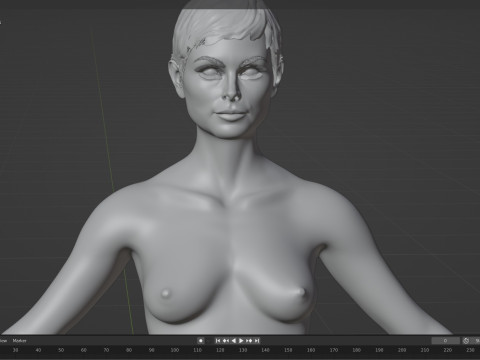
Task: Click frame 30 on timeline ruler
Action: (x=15, y=350)
